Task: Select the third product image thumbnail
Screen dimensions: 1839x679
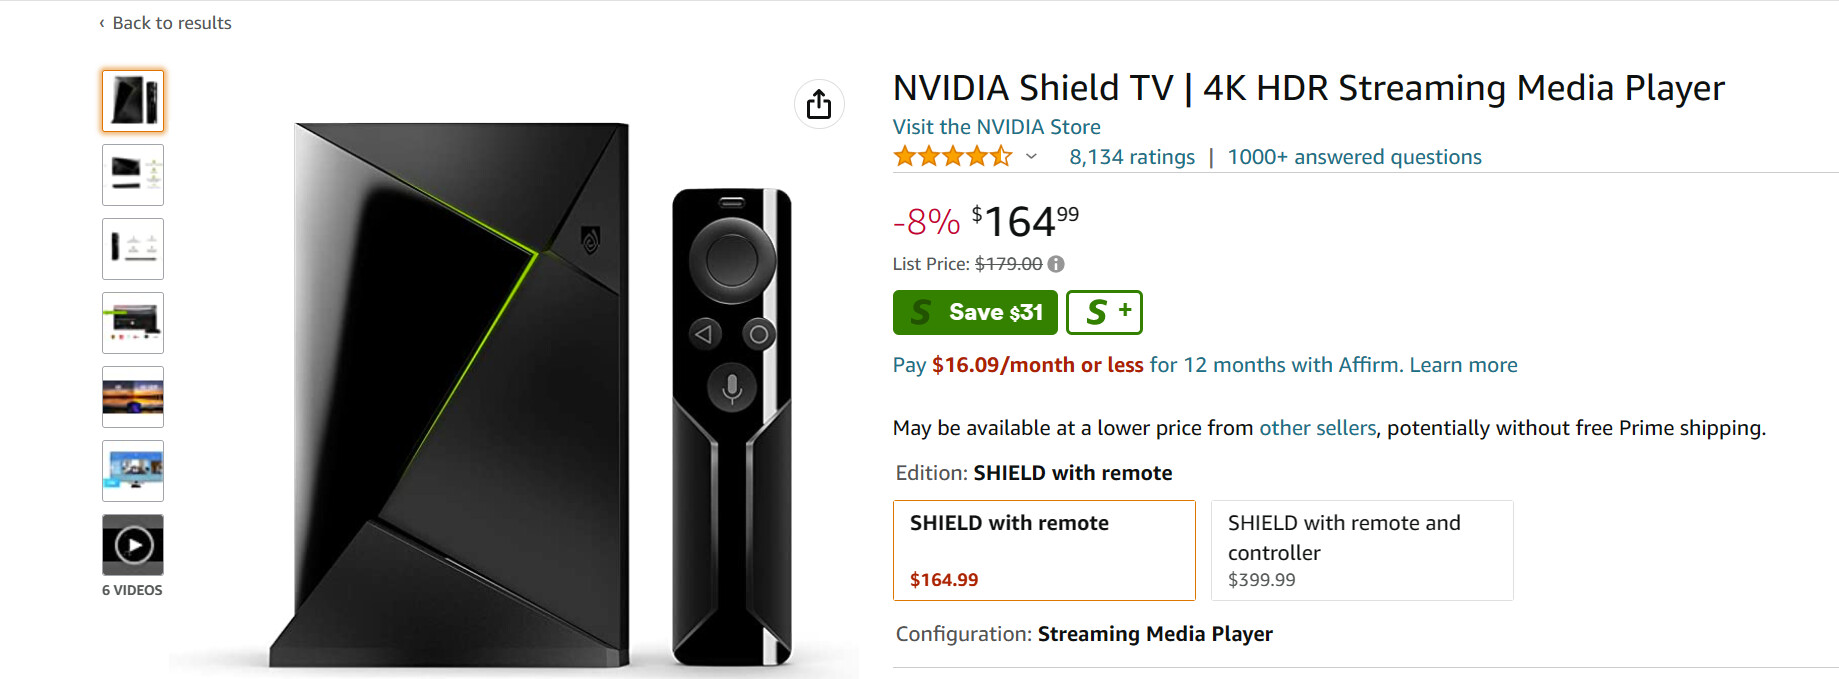Action: (133, 249)
